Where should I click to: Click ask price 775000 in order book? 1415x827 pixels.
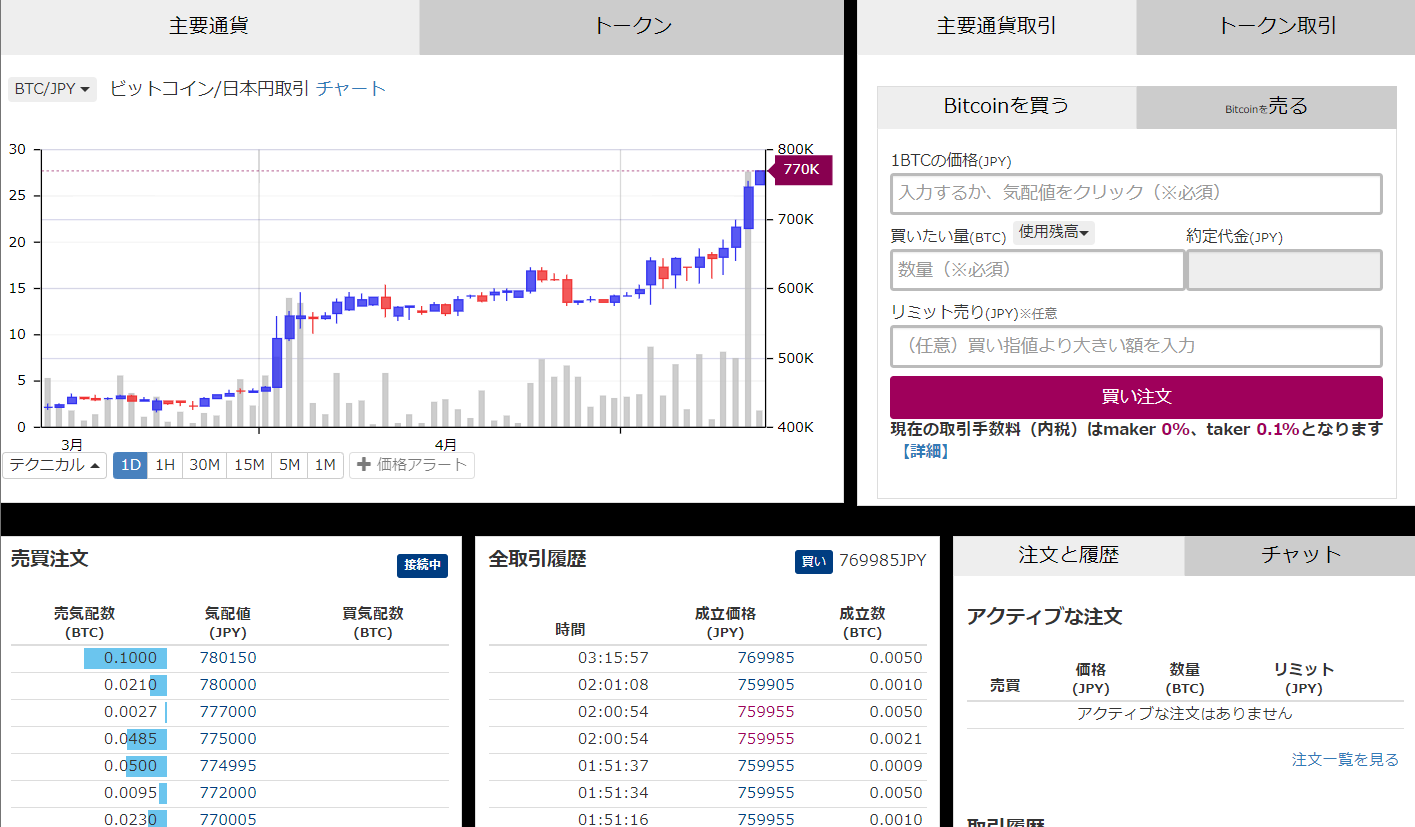228,739
